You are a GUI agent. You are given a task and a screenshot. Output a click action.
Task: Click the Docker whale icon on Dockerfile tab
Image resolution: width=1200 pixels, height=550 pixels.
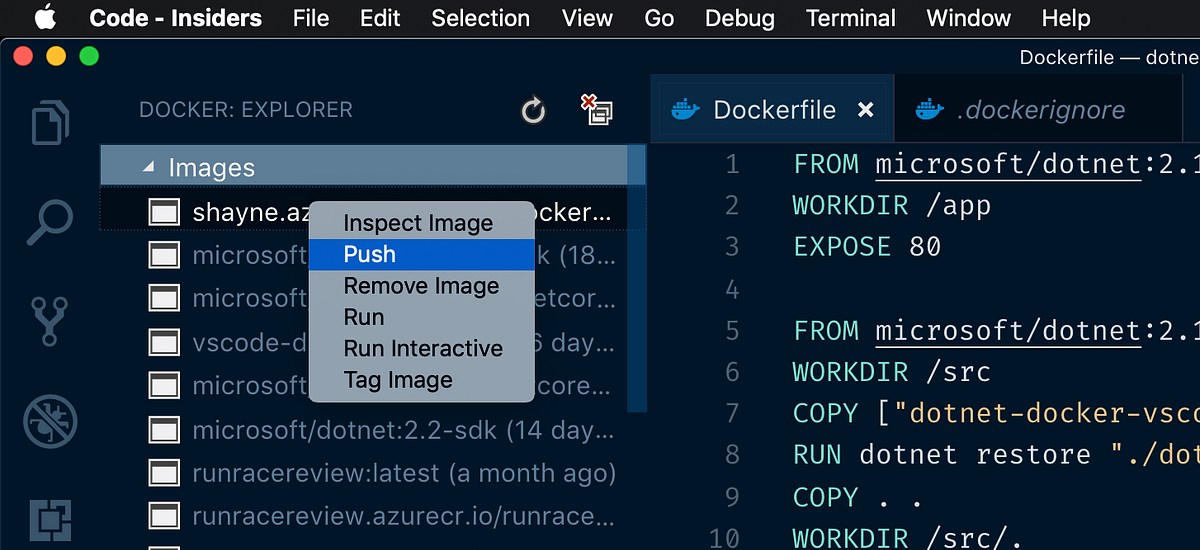click(685, 110)
